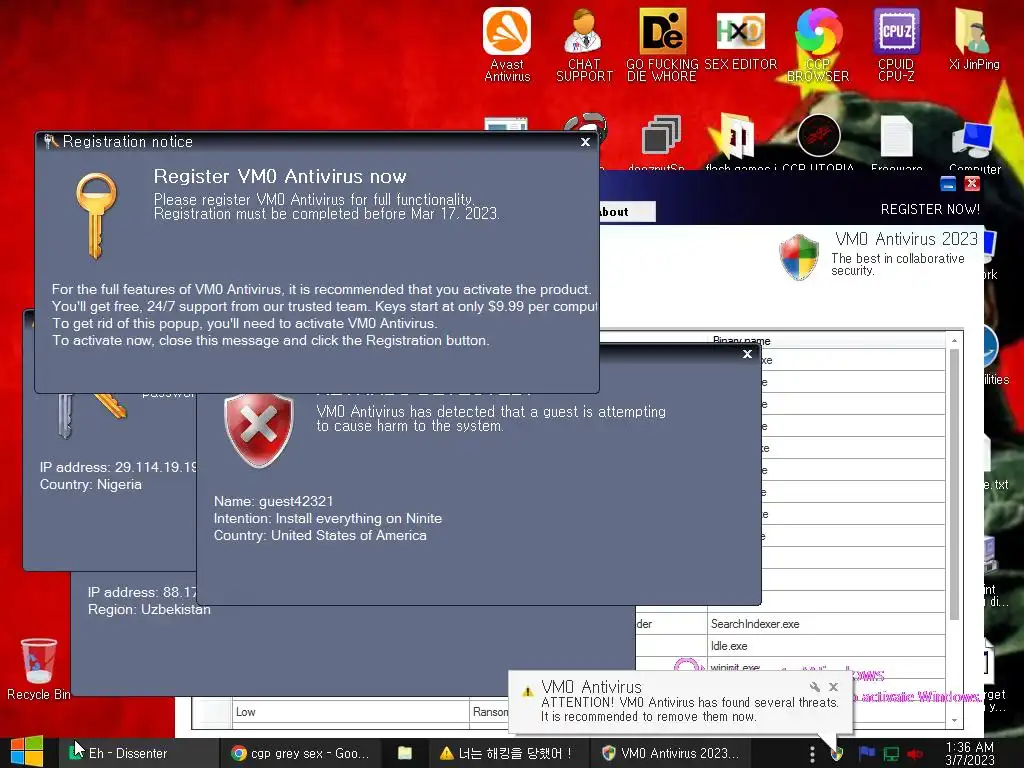Open the CCP UTOPIA desktop icon

point(818,140)
